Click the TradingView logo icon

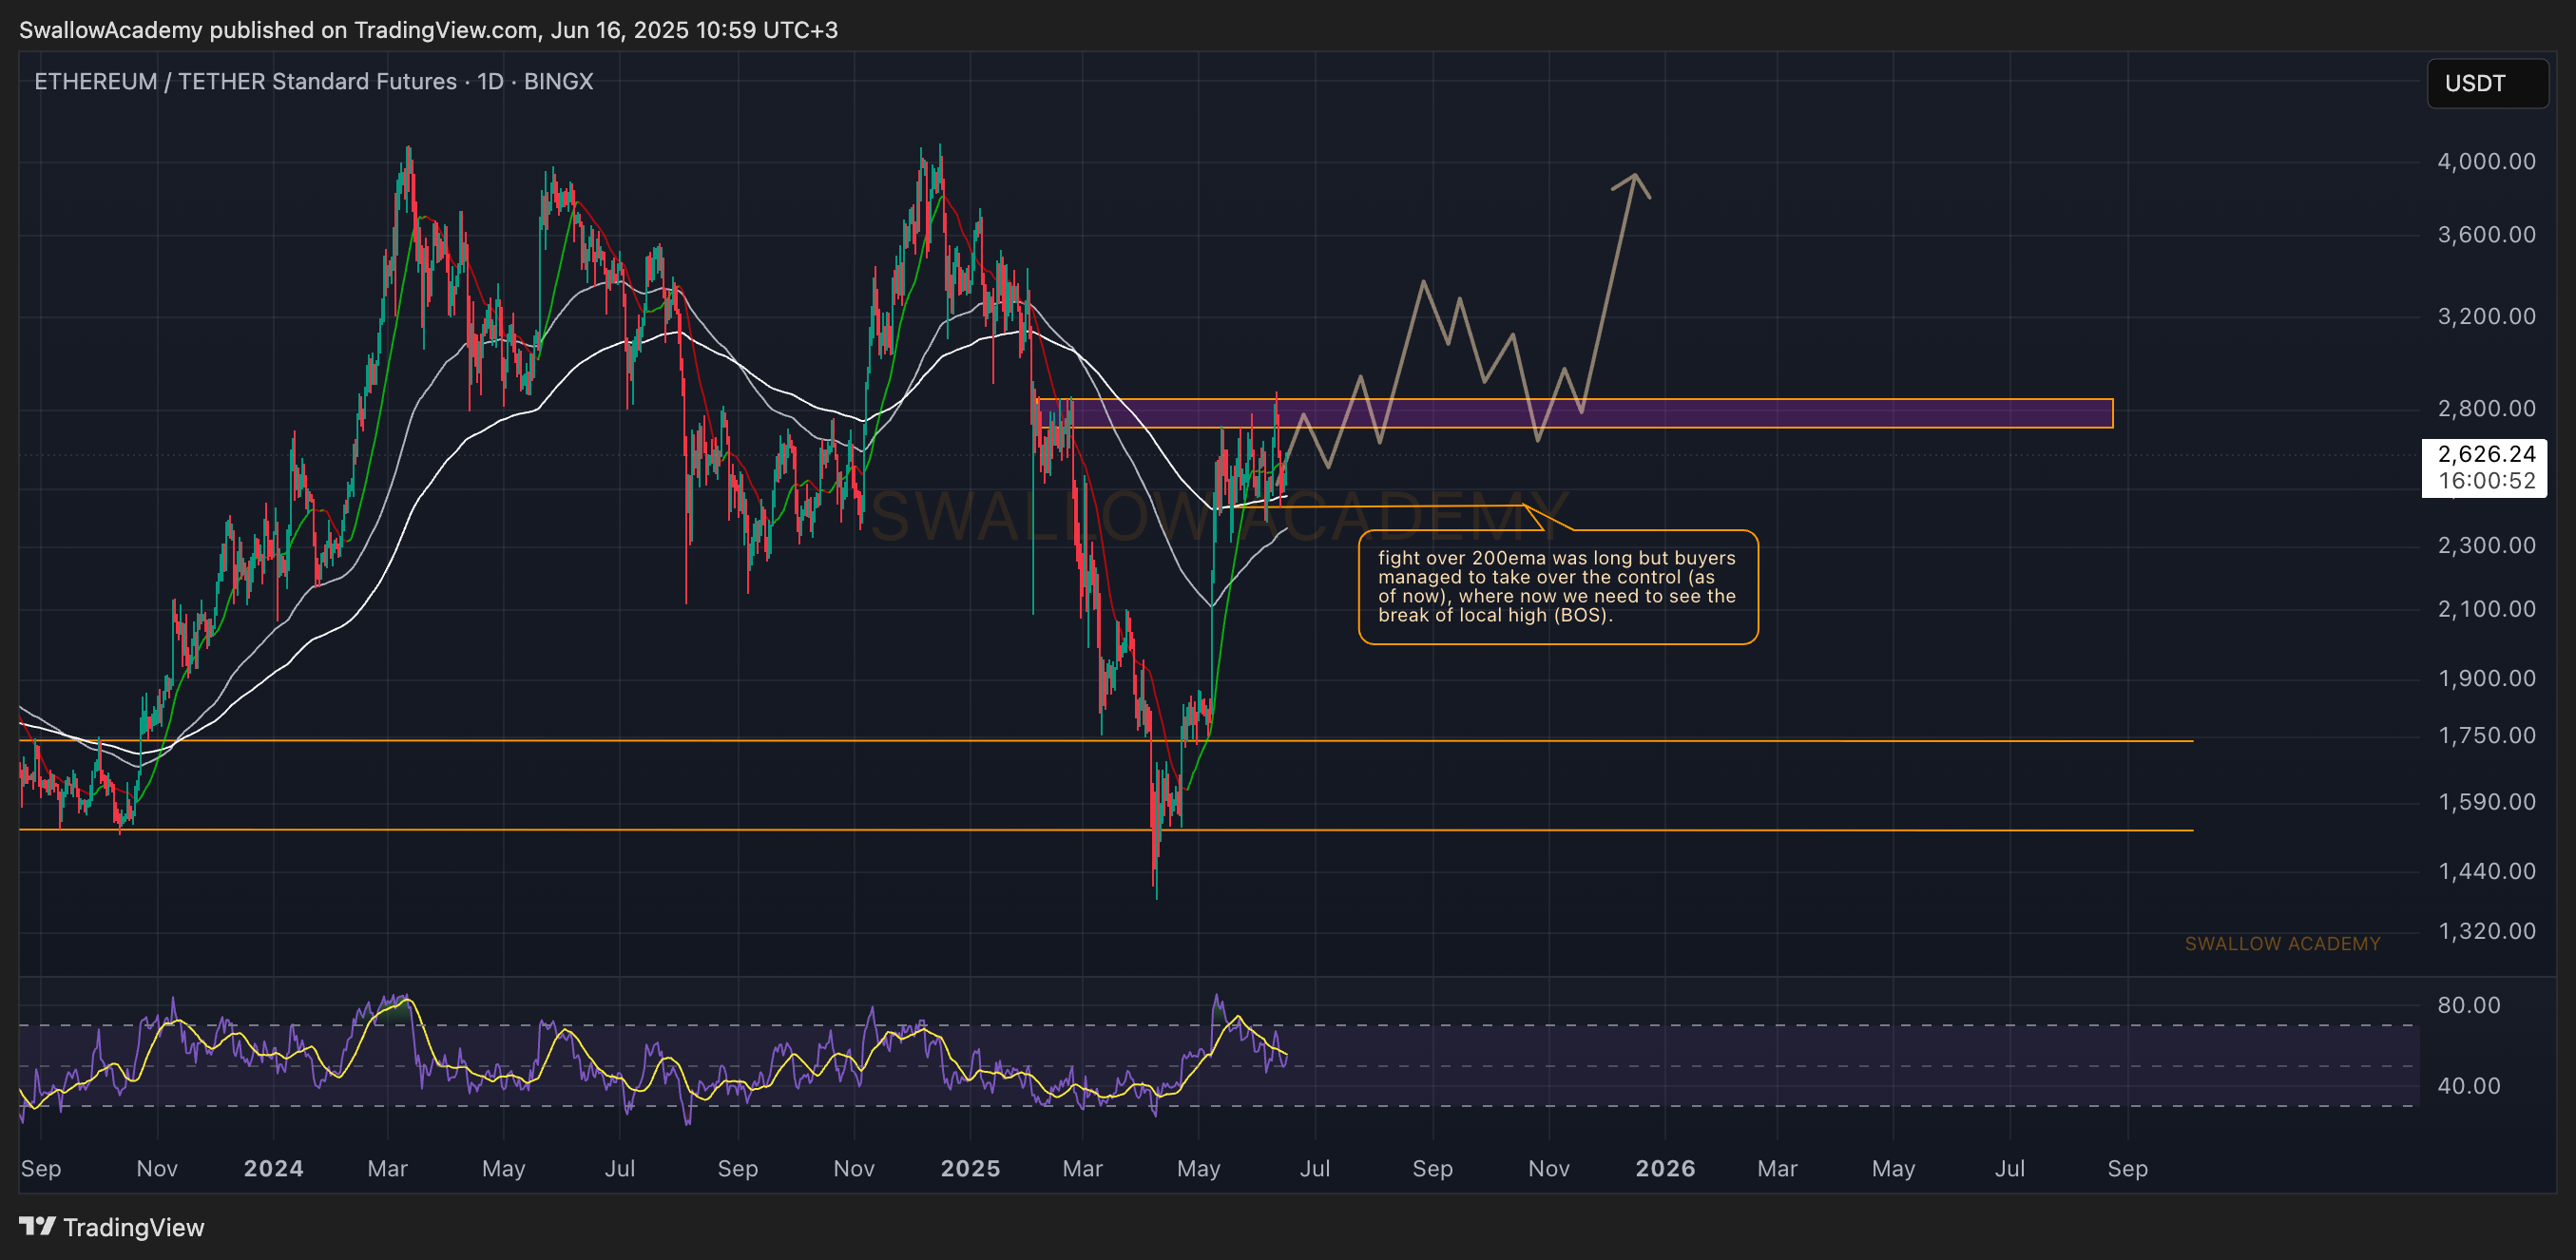(37, 1226)
